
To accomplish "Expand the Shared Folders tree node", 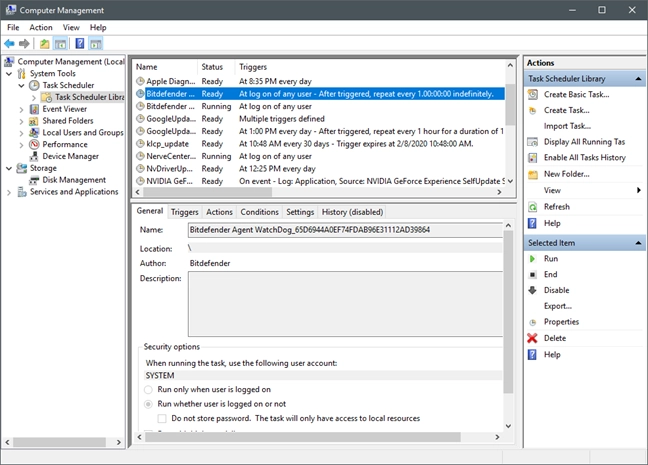I will coord(21,122).
